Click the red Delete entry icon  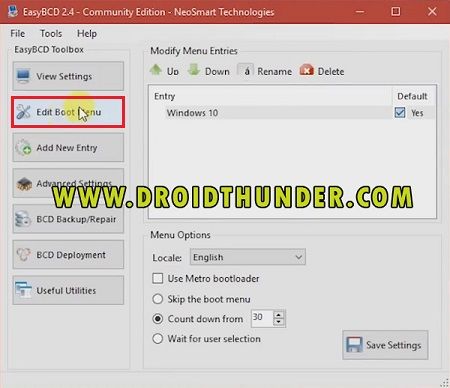coord(307,70)
